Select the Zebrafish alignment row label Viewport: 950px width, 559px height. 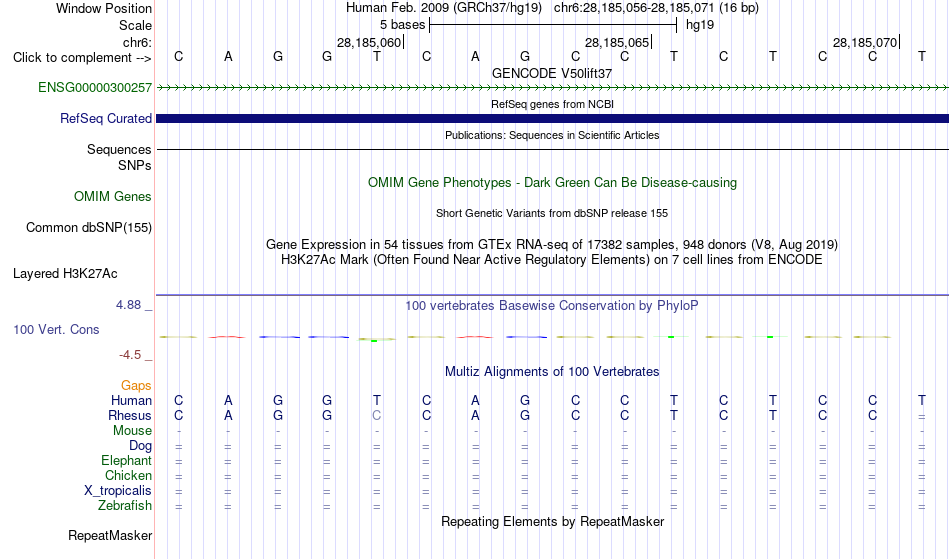[x=125, y=505]
